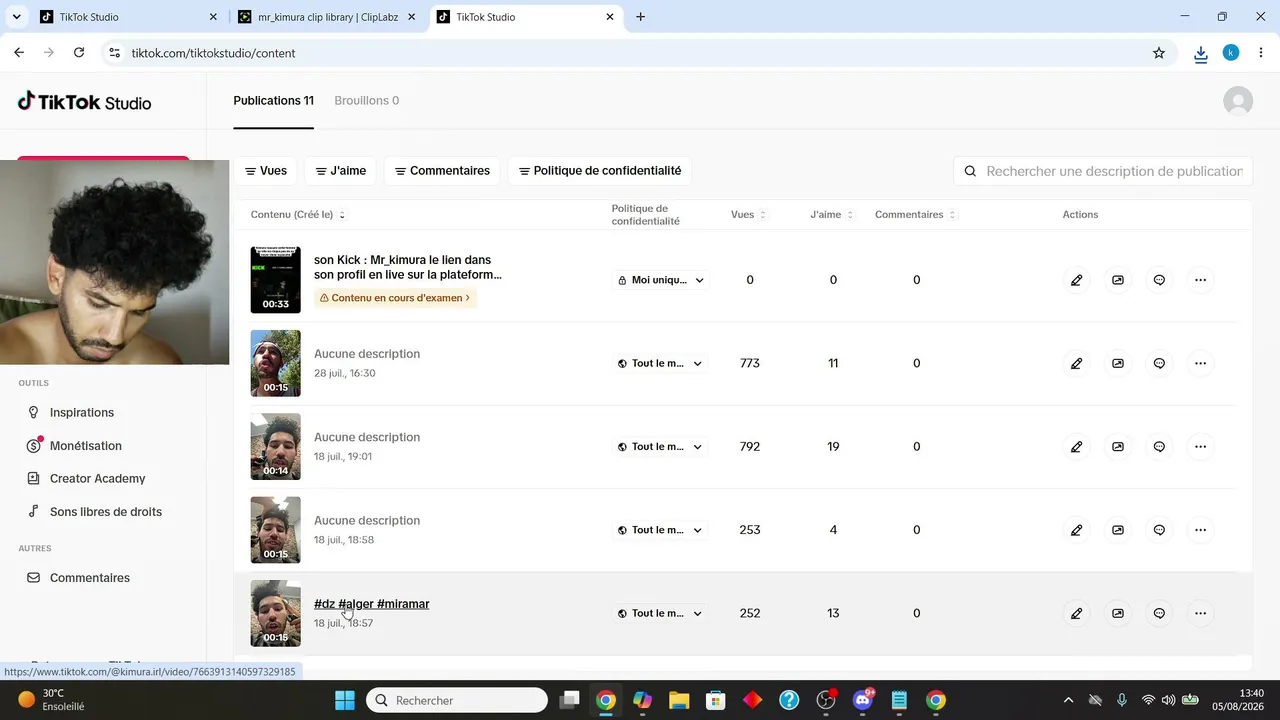Open more options for the 28 juil., 16:30 video
This screenshot has height=720, width=1280.
[1201, 363]
